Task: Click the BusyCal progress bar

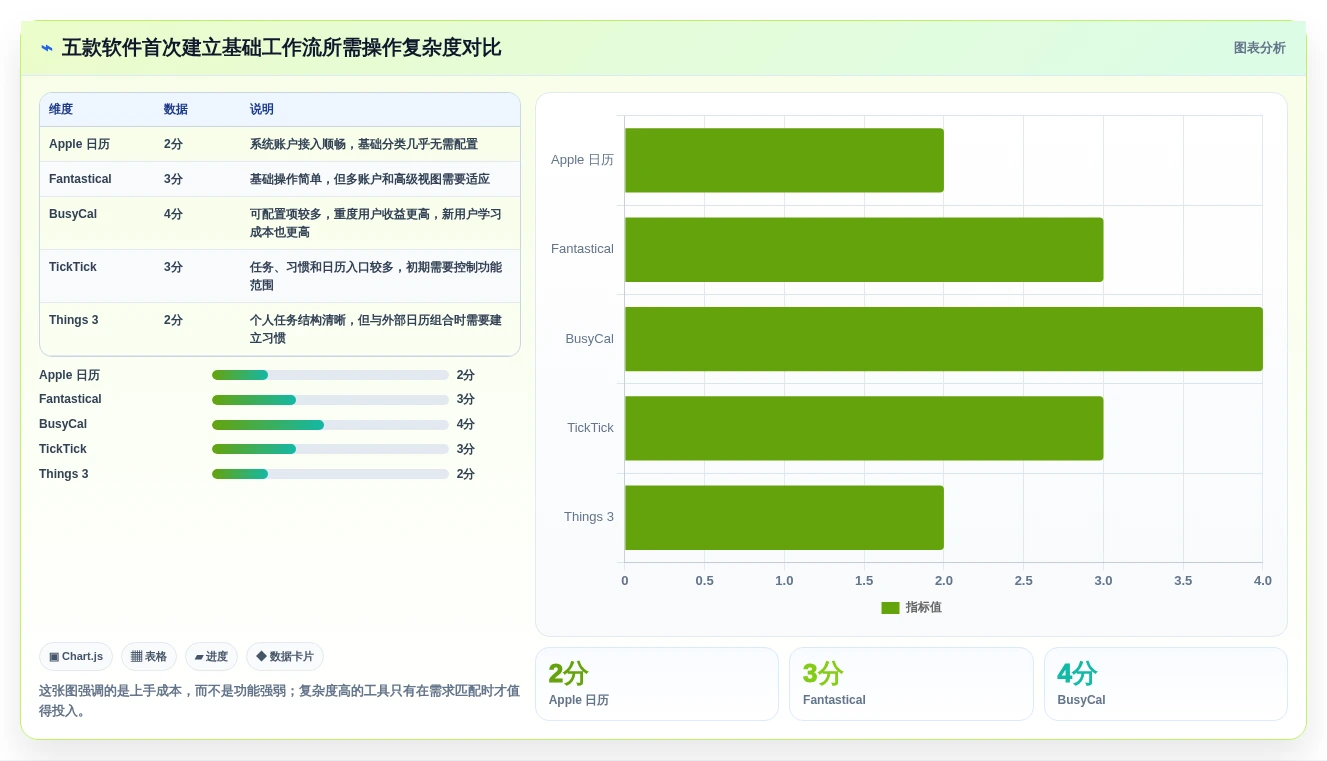Action: (x=330, y=425)
